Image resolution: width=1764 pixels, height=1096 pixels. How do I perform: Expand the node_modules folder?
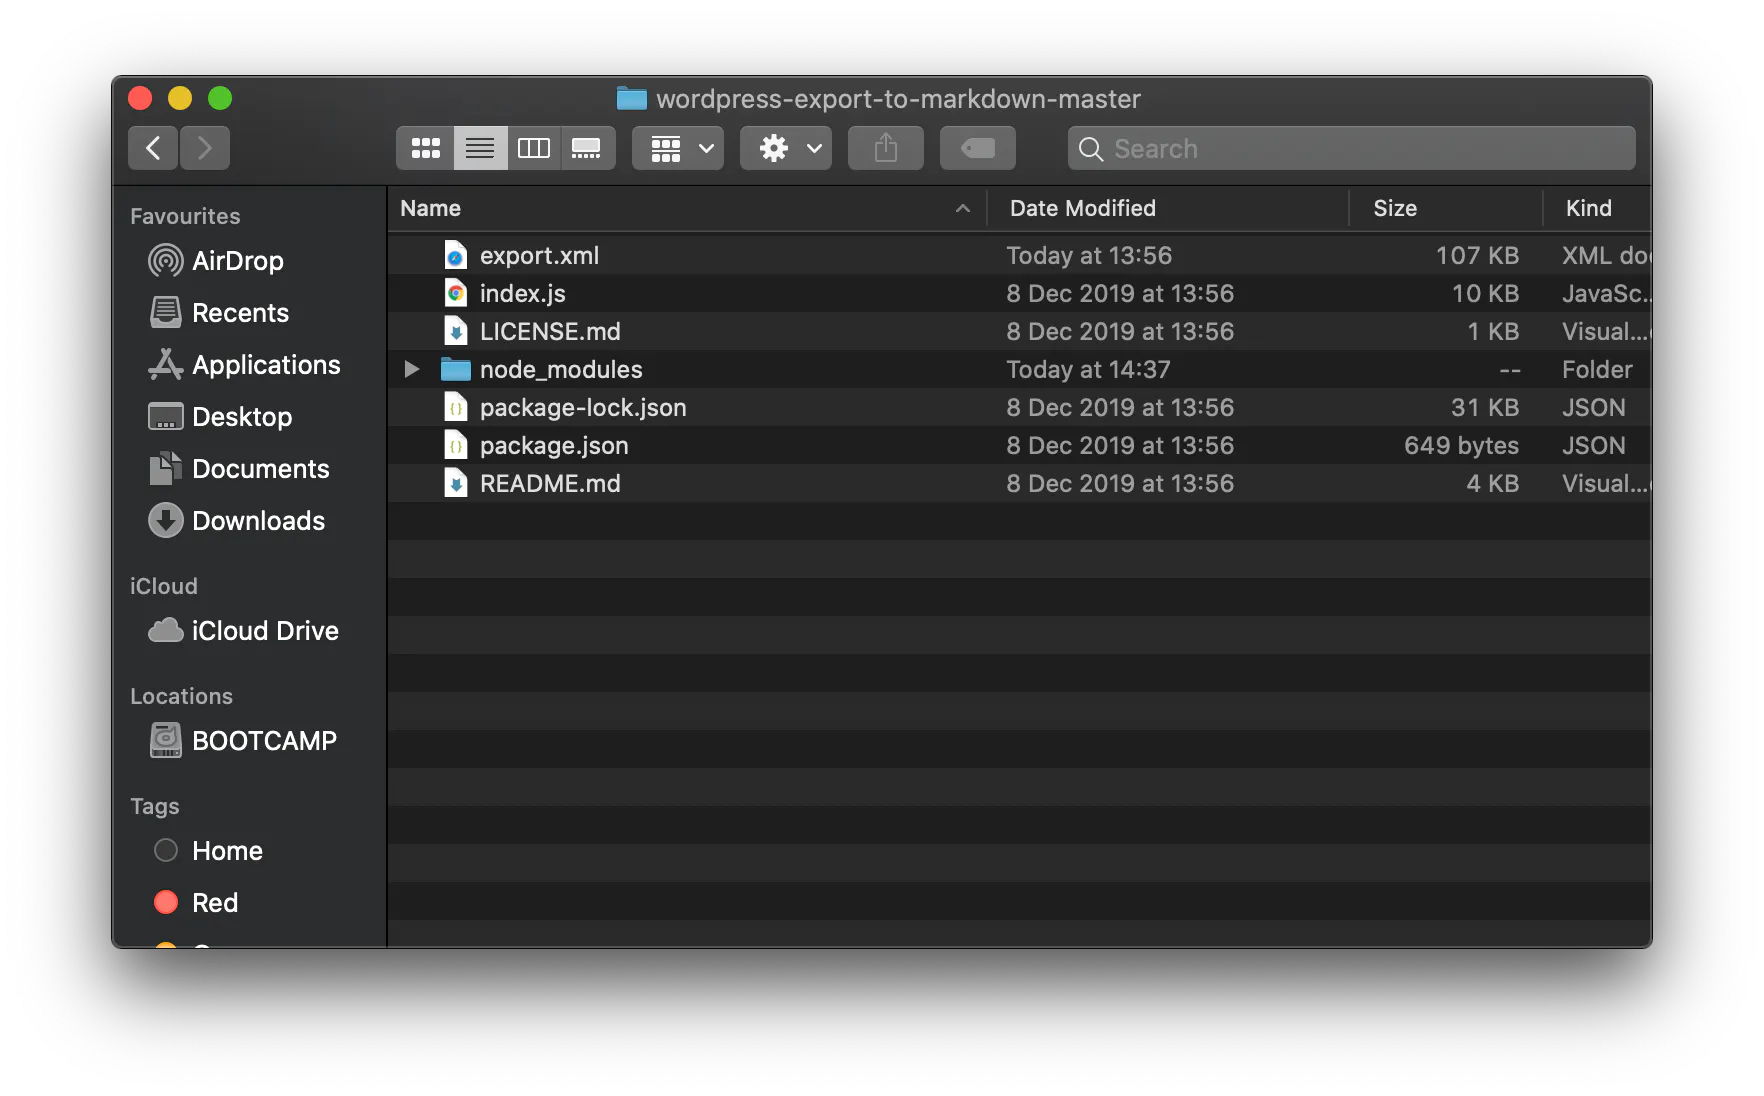(411, 369)
